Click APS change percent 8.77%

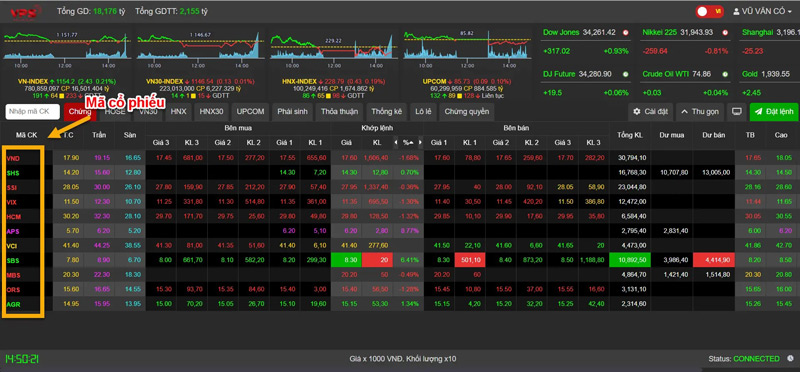(x=410, y=232)
